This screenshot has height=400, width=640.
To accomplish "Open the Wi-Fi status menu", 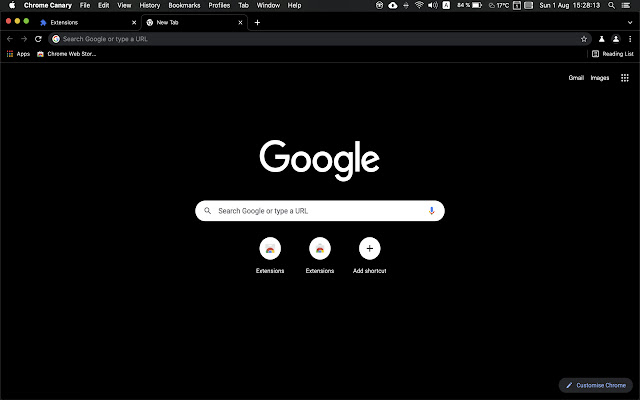I will [419, 5].
